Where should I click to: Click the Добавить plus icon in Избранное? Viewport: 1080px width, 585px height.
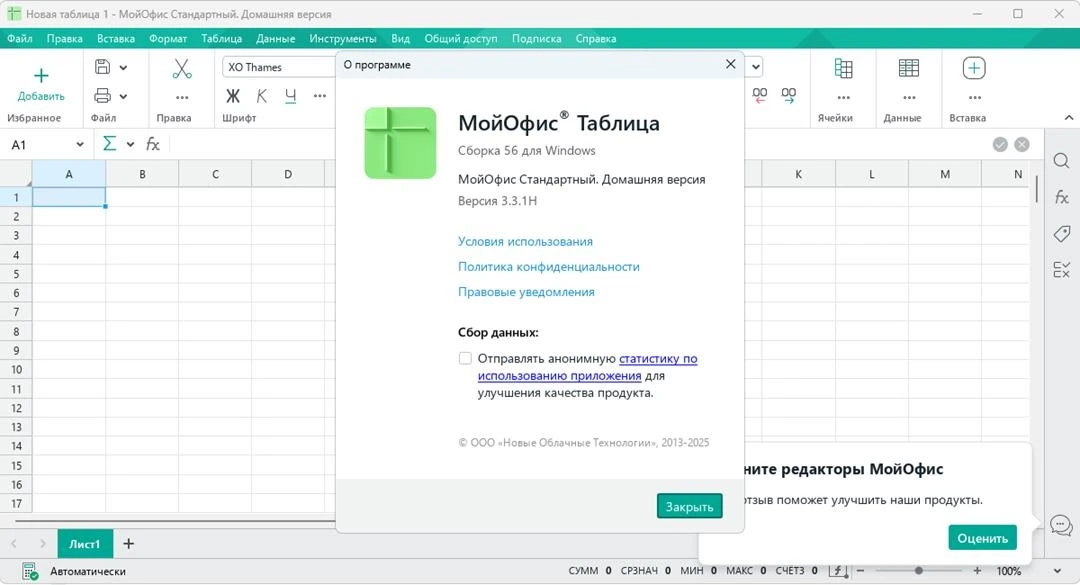[x=41, y=75]
